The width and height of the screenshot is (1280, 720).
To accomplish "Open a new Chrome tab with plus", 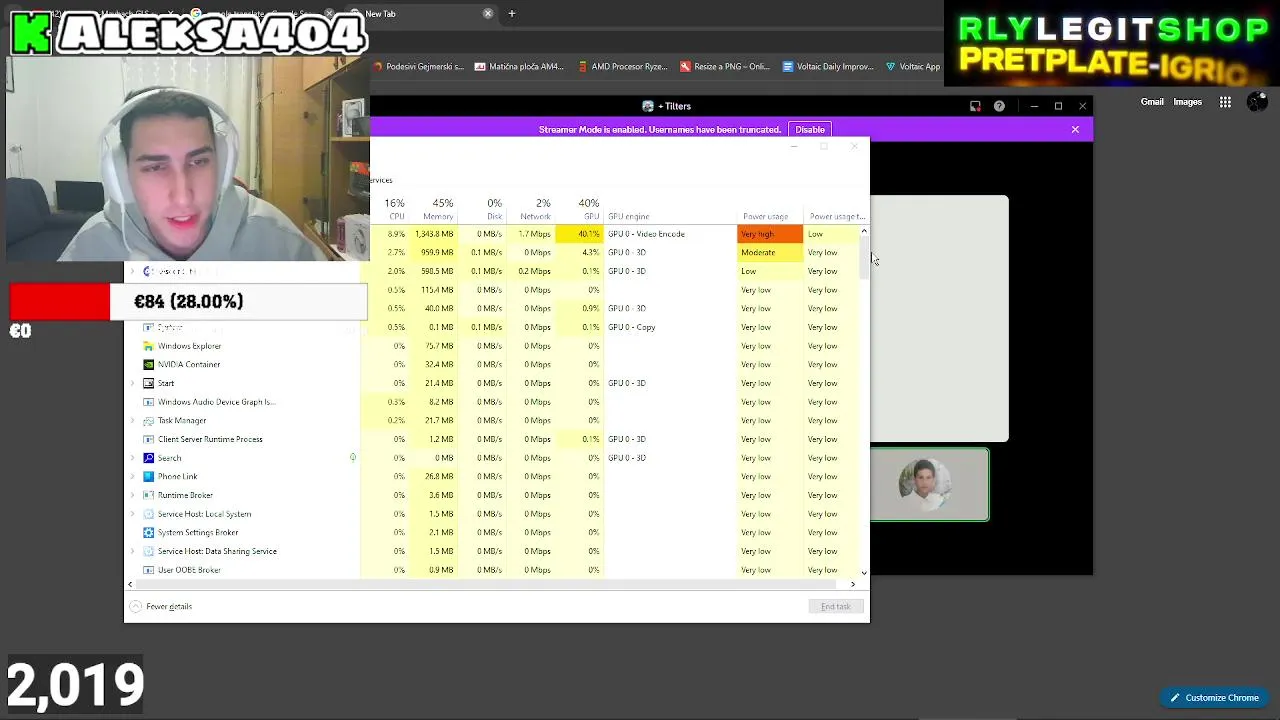I will tap(512, 14).
